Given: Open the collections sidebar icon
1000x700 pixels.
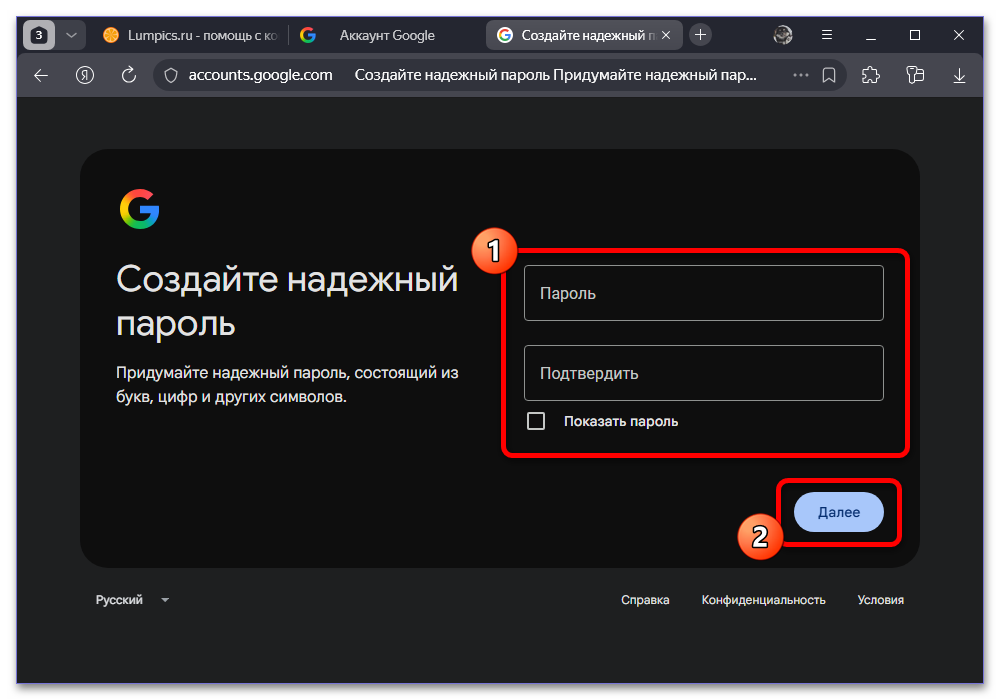Looking at the screenshot, I should click(915, 75).
